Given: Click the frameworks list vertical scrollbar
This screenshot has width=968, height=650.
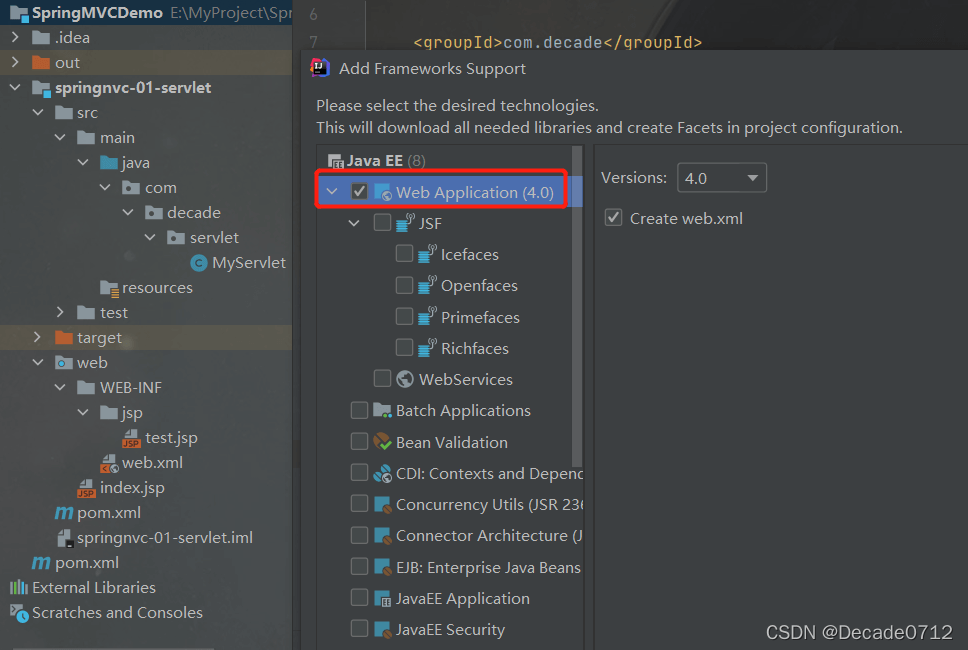Looking at the screenshot, I should click(577, 306).
